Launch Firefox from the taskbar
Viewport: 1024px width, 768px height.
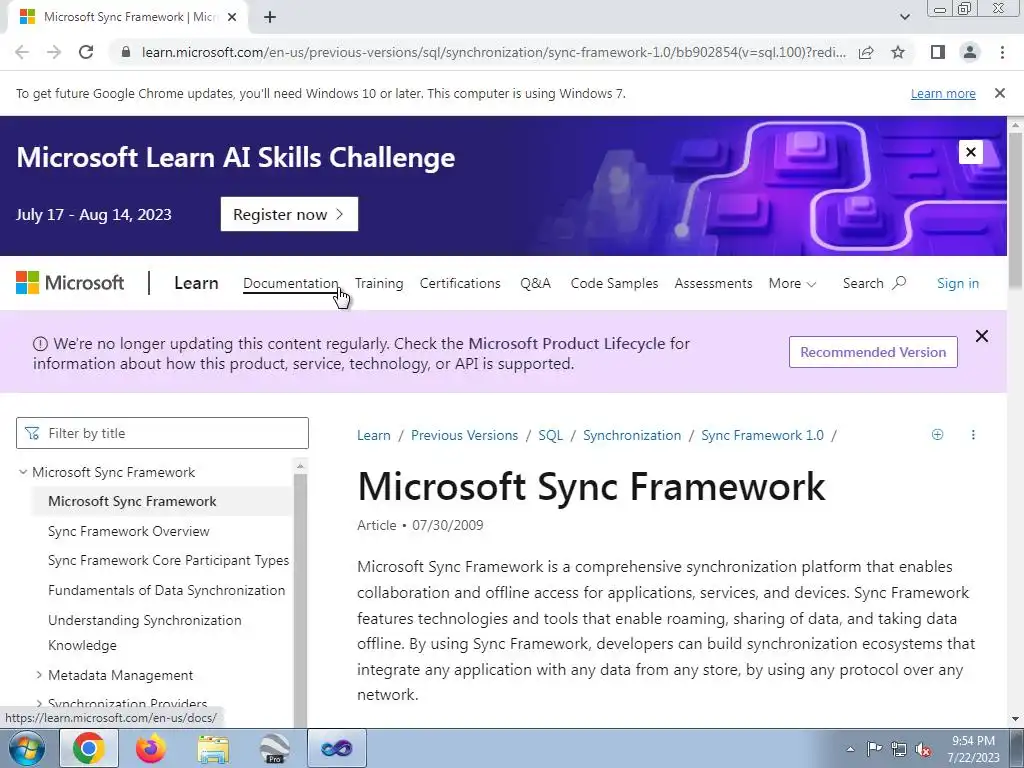click(x=151, y=748)
